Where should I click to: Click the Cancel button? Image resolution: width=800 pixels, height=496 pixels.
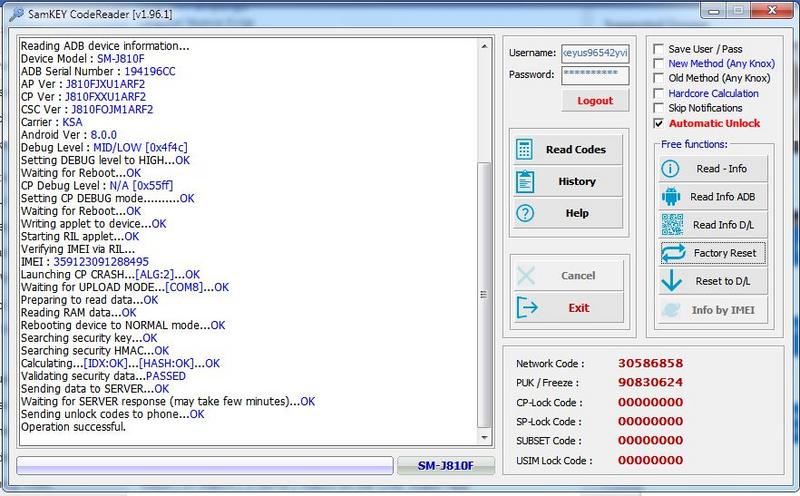(x=568, y=276)
